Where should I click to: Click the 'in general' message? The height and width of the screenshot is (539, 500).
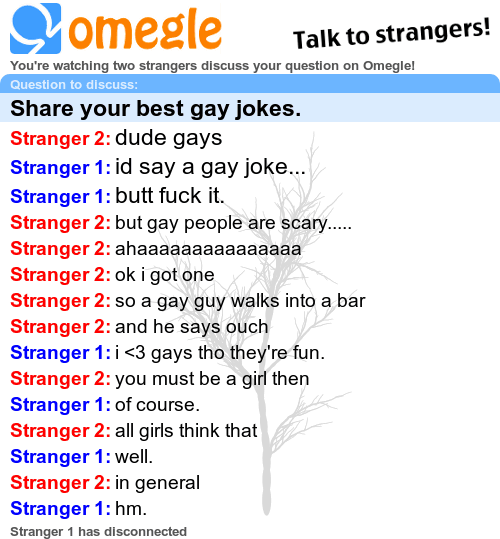[x=157, y=483]
